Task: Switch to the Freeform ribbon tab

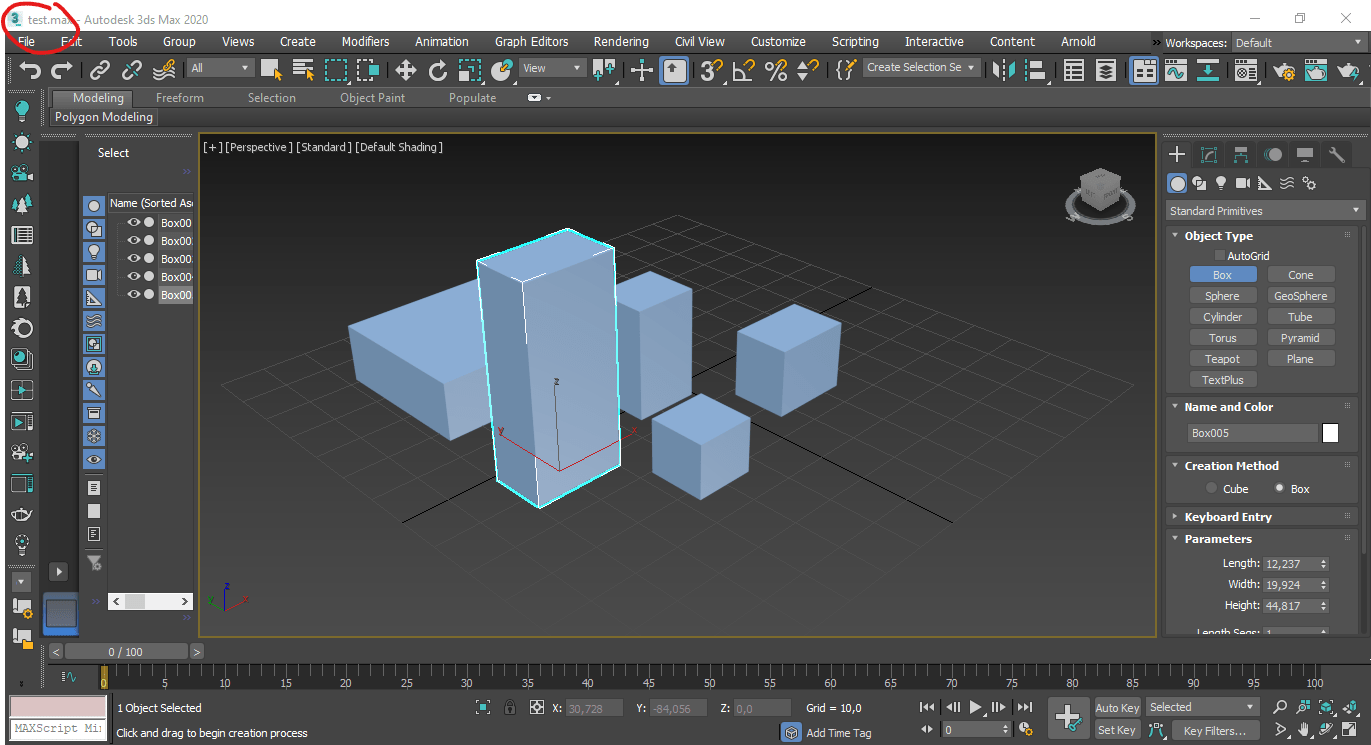Action: click(x=180, y=98)
